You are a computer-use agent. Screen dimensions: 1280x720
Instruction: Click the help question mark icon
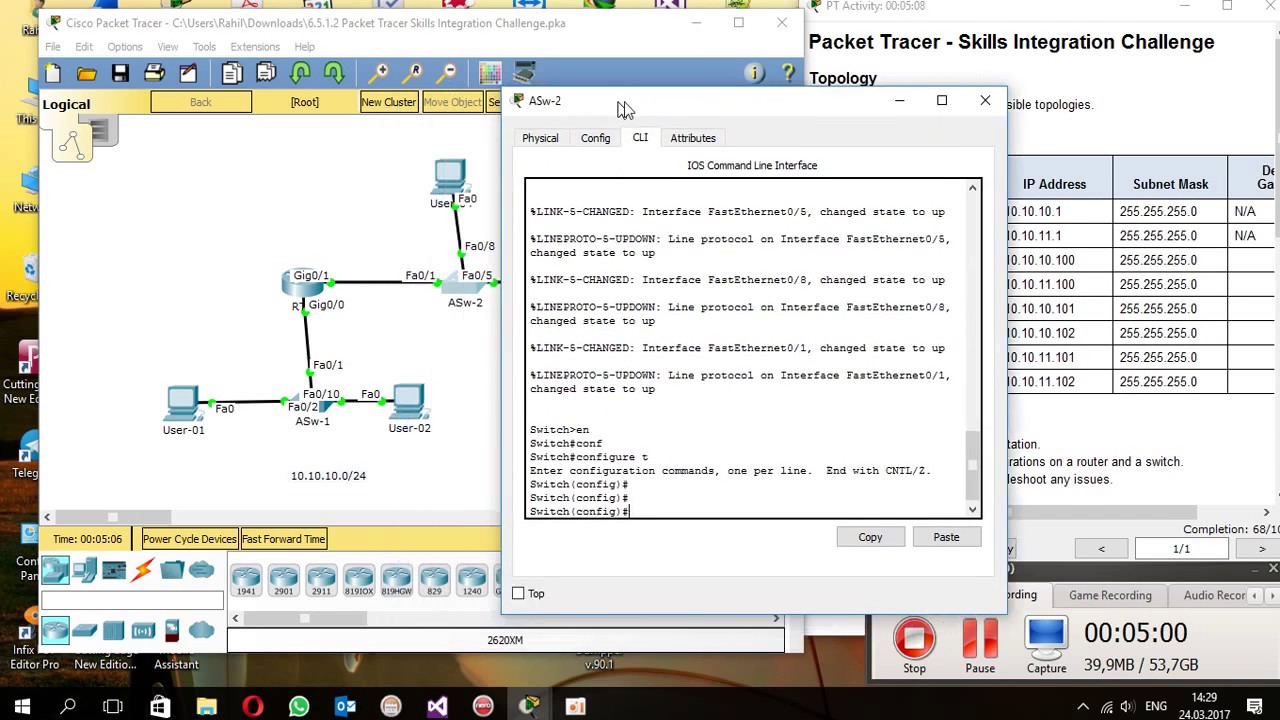[788, 73]
